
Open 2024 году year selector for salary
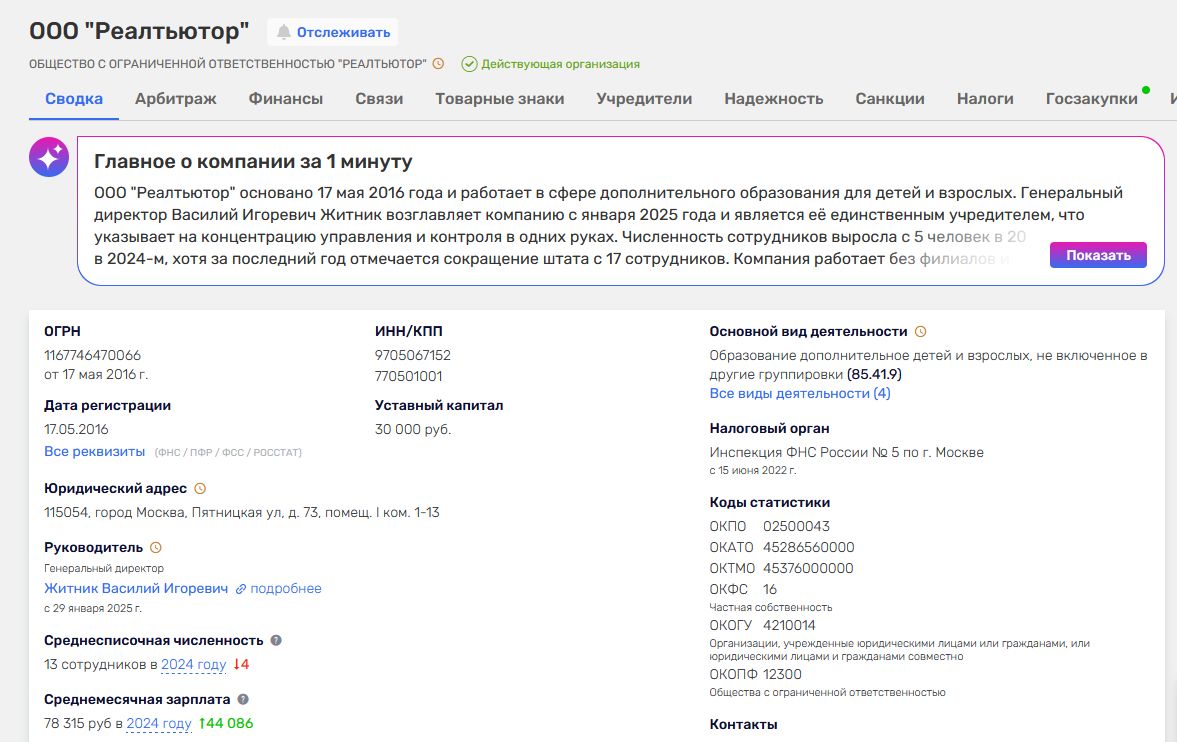(x=158, y=724)
